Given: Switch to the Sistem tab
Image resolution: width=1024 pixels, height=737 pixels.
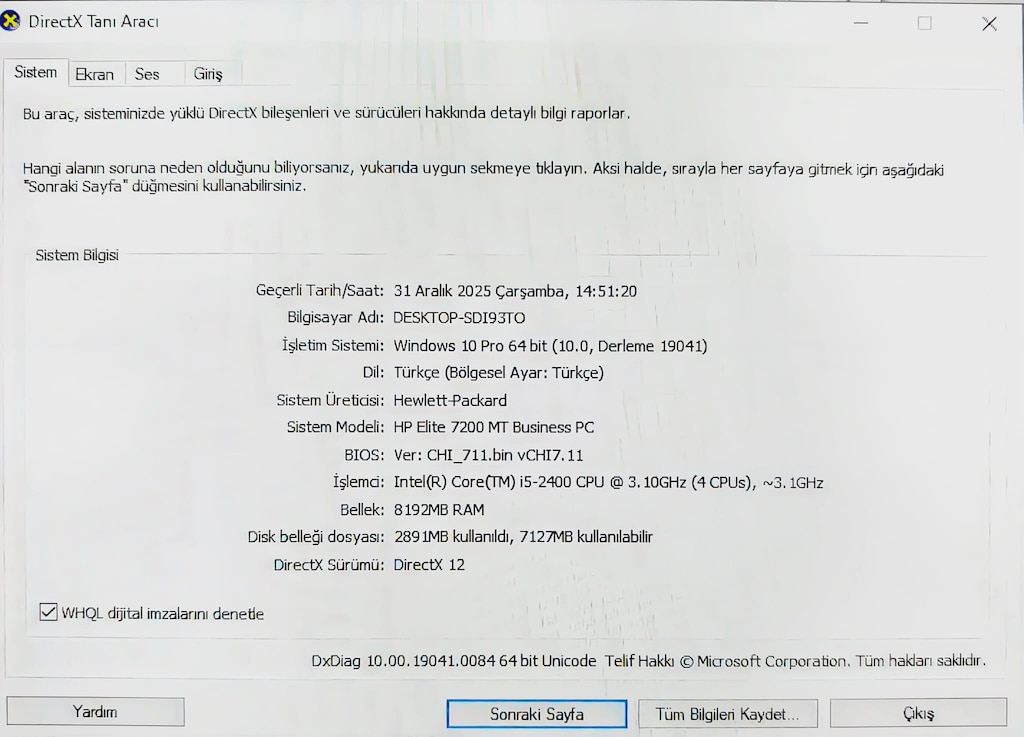Looking at the screenshot, I should (36, 72).
